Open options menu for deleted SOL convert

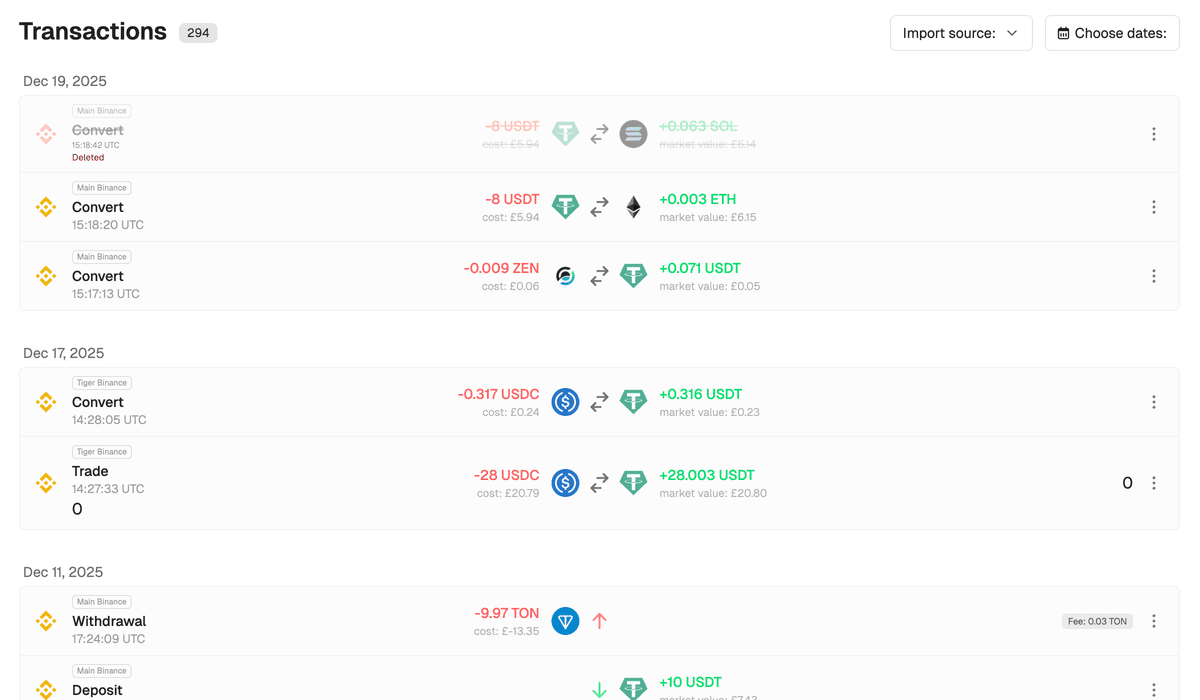[1153, 134]
